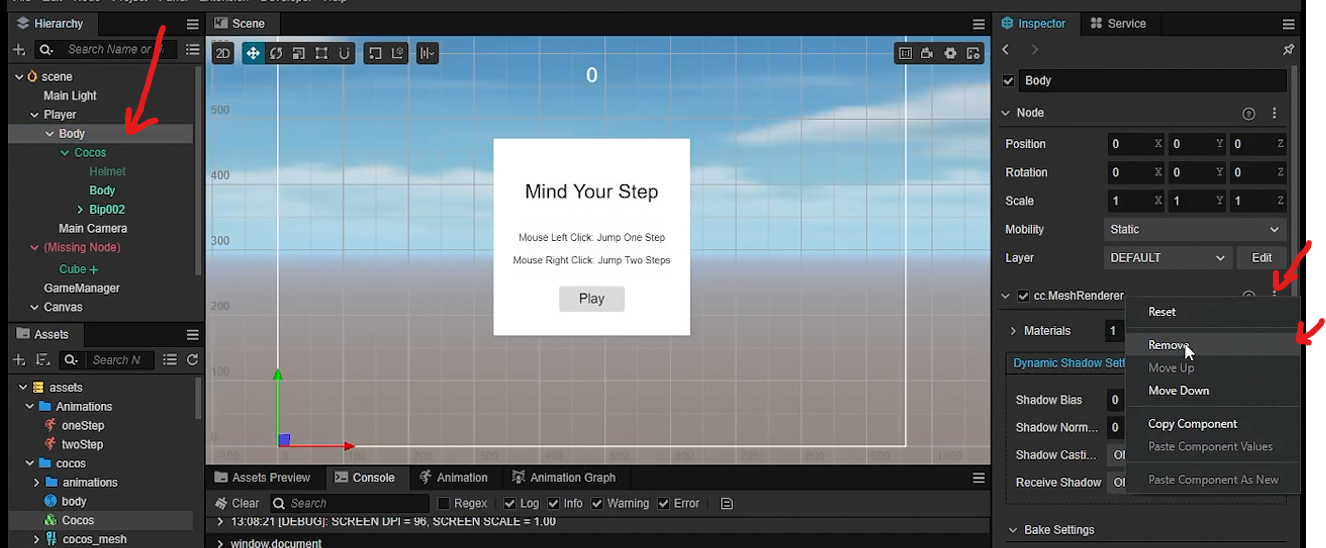This screenshot has height=548, width=1326.
Task: Click the Edit layer button
Action: [1262, 258]
